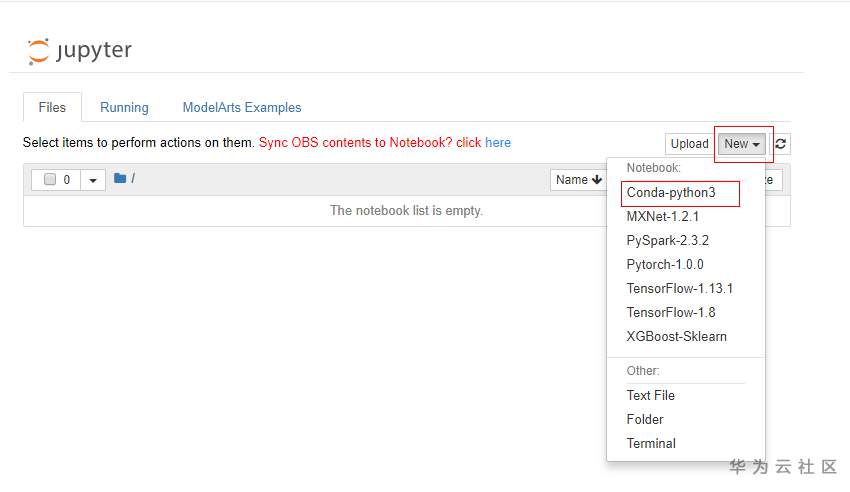Click the 'here' sync link
The width and height of the screenshot is (850, 492).
point(498,143)
